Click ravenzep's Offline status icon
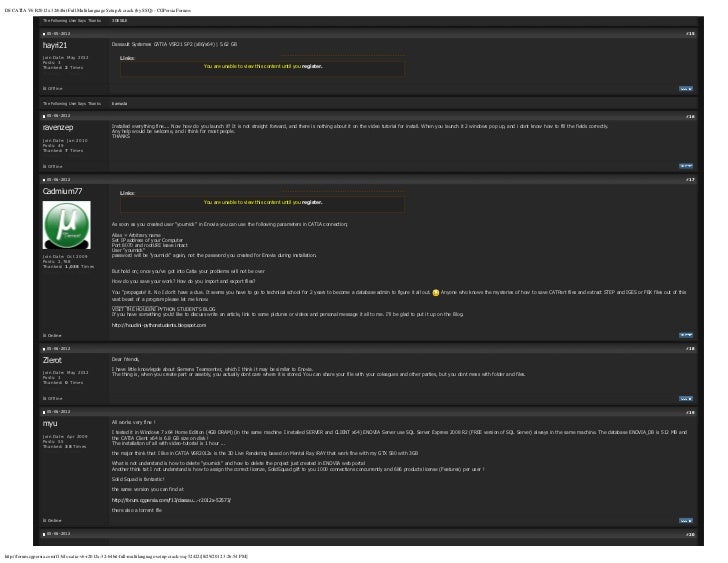Screen dimensions: 728x563 click(45, 166)
